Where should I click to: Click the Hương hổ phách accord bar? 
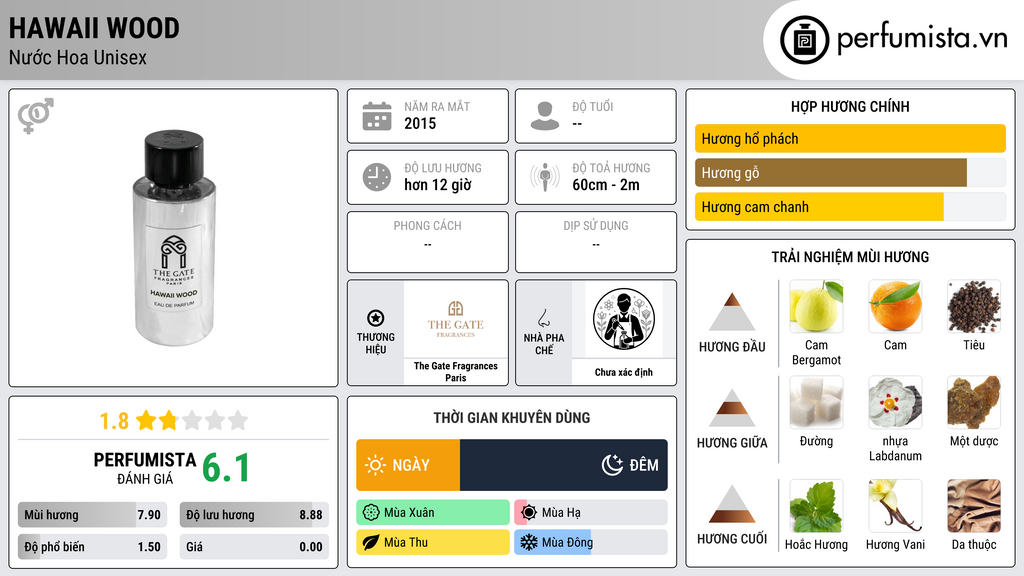[850, 138]
